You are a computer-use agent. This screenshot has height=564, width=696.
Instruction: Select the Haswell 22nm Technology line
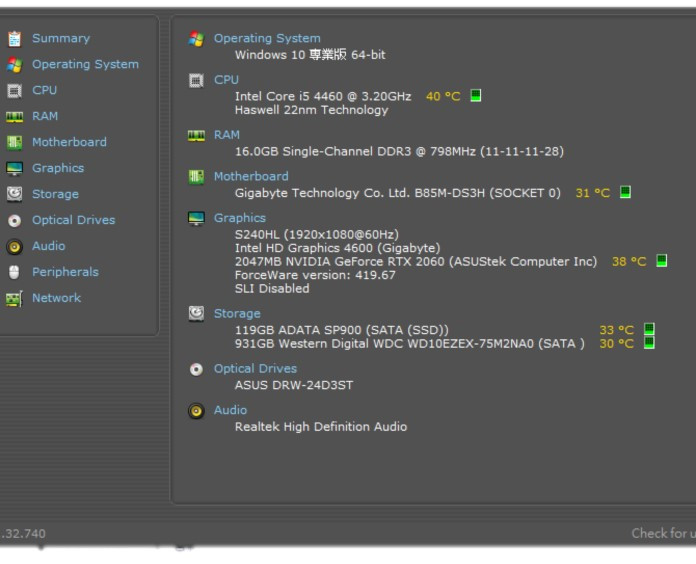click(312, 110)
